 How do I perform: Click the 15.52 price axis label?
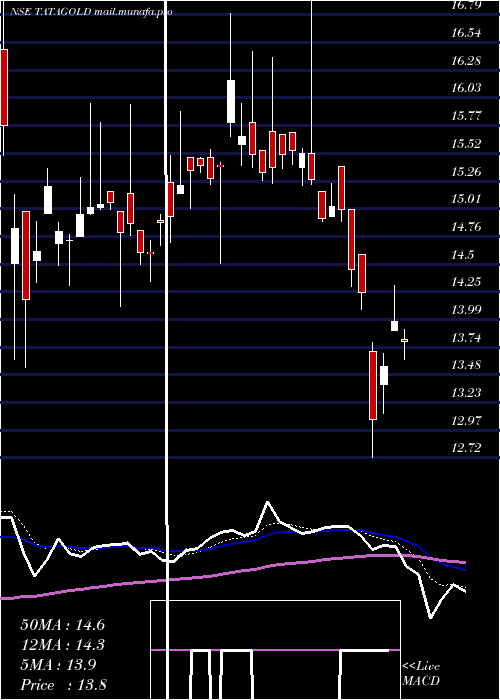[466, 144]
